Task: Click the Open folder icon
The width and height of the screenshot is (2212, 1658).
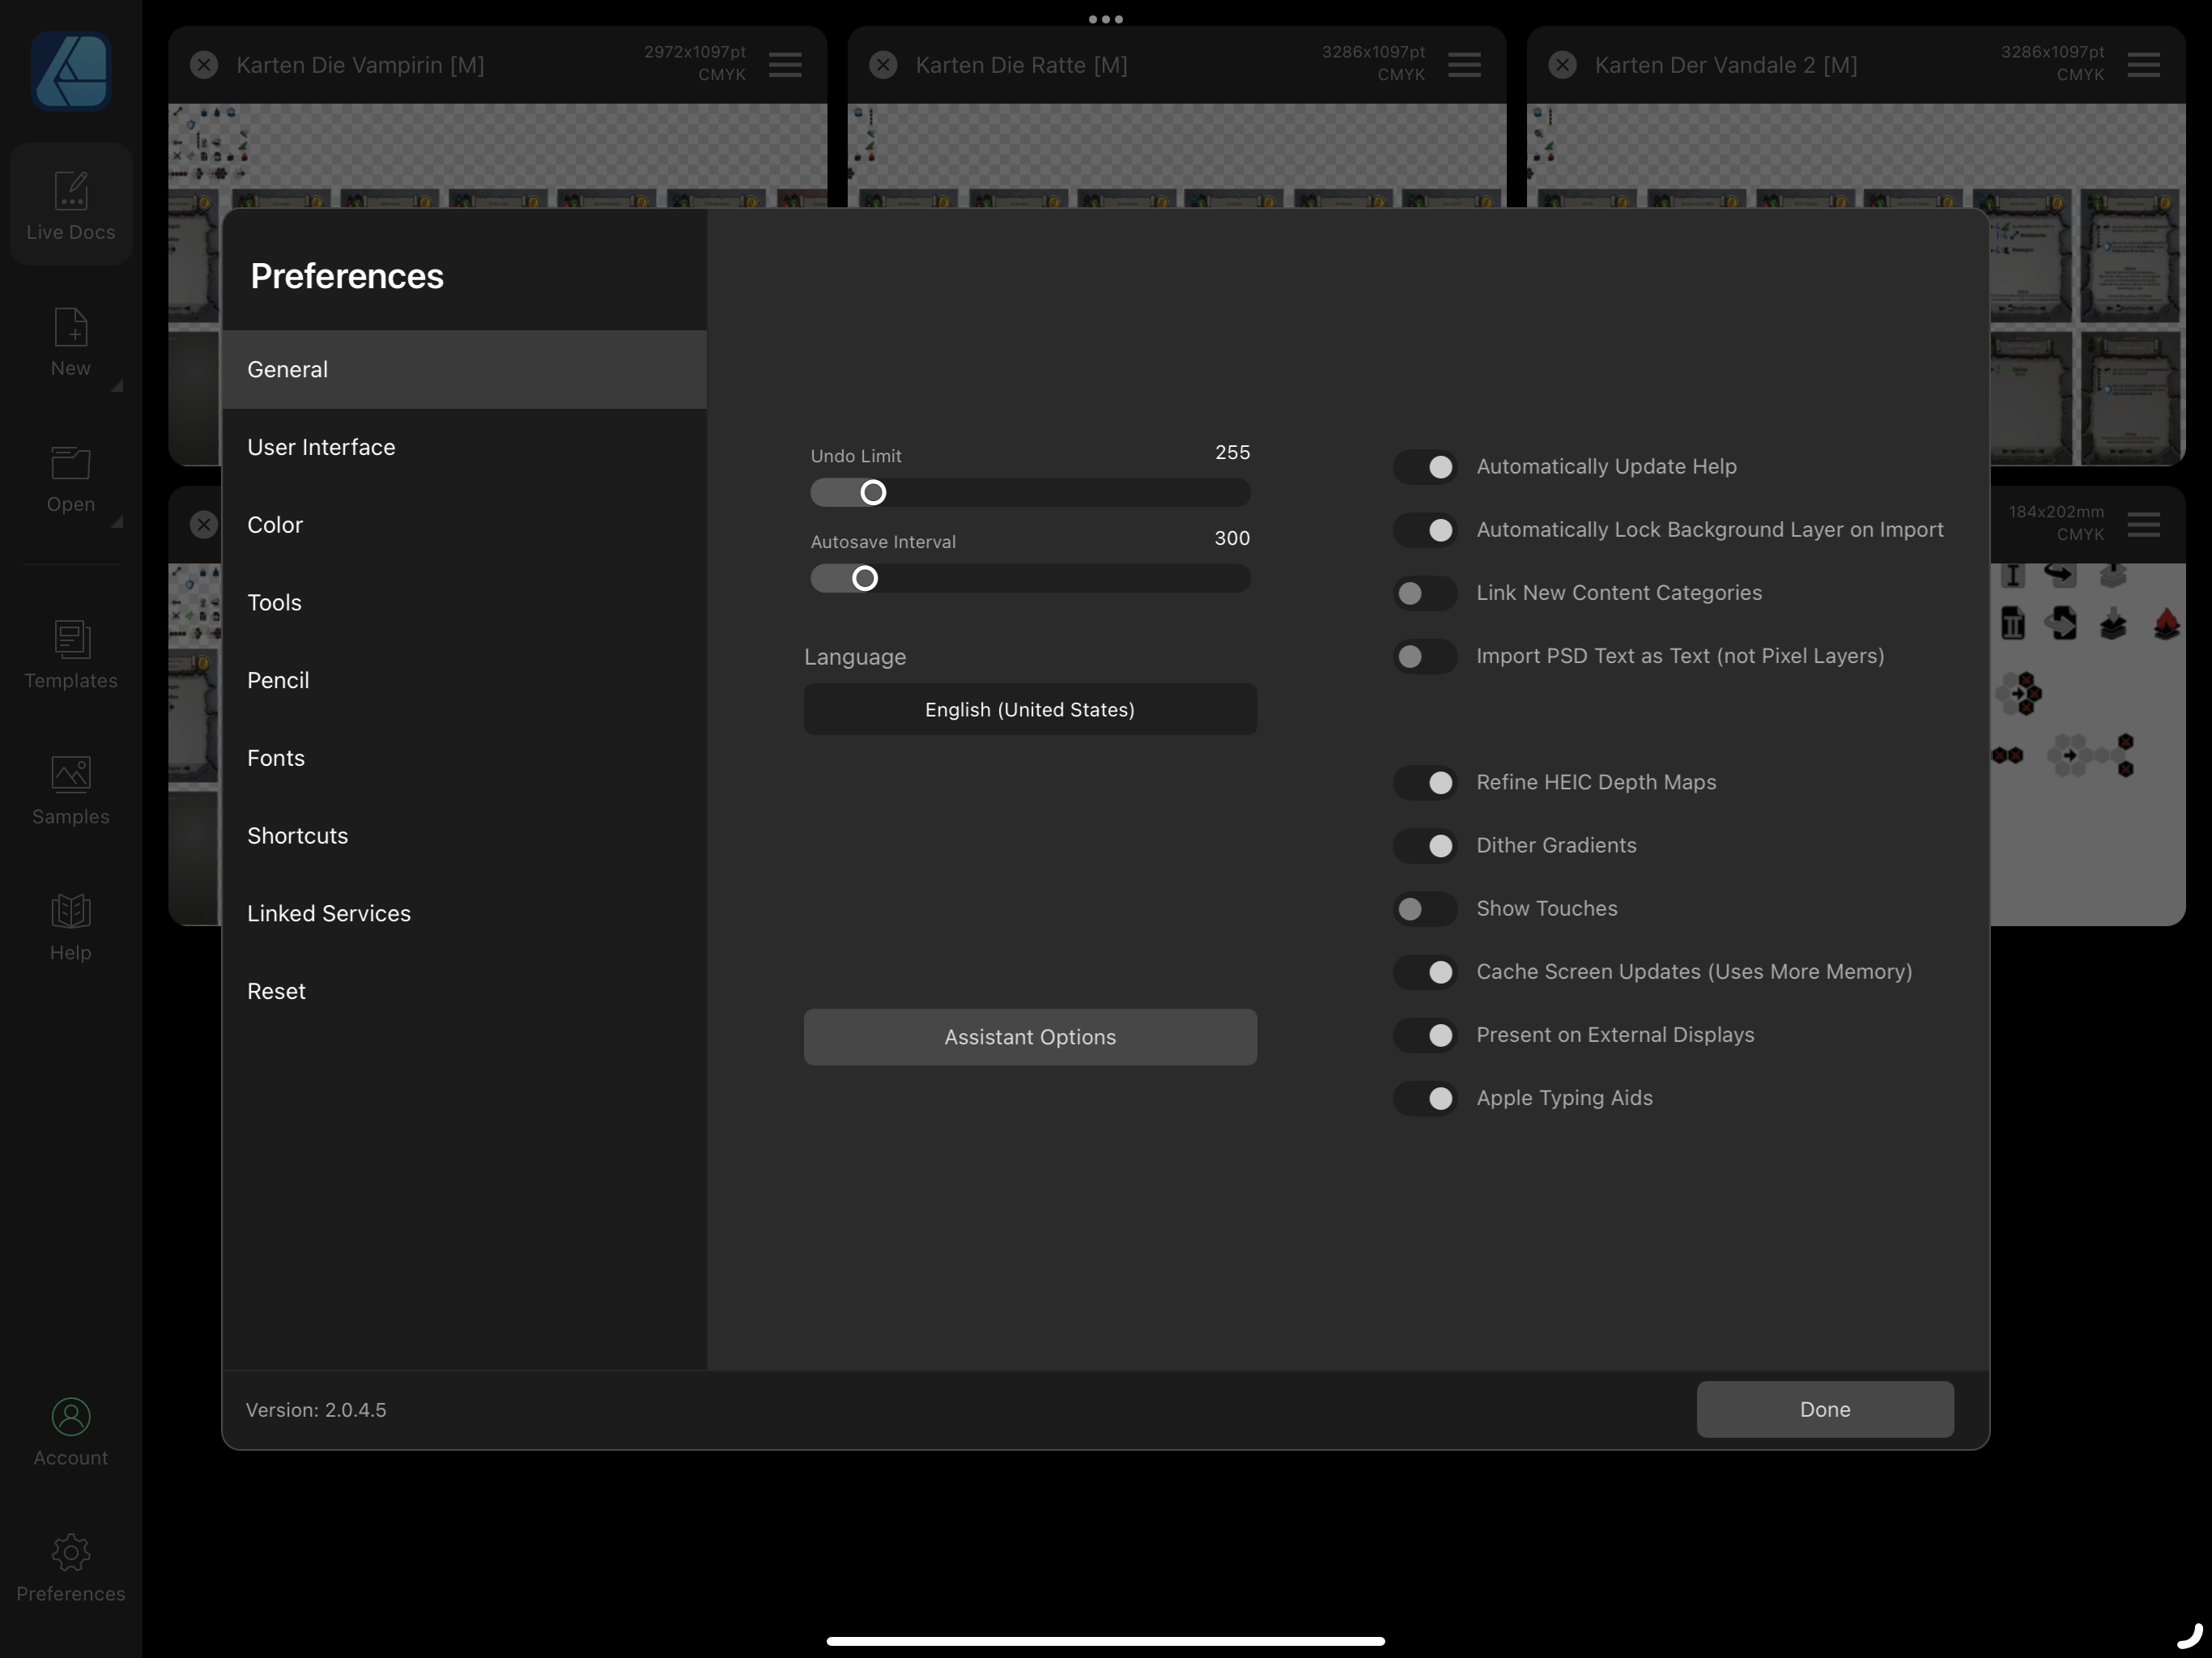Action: (x=70, y=464)
